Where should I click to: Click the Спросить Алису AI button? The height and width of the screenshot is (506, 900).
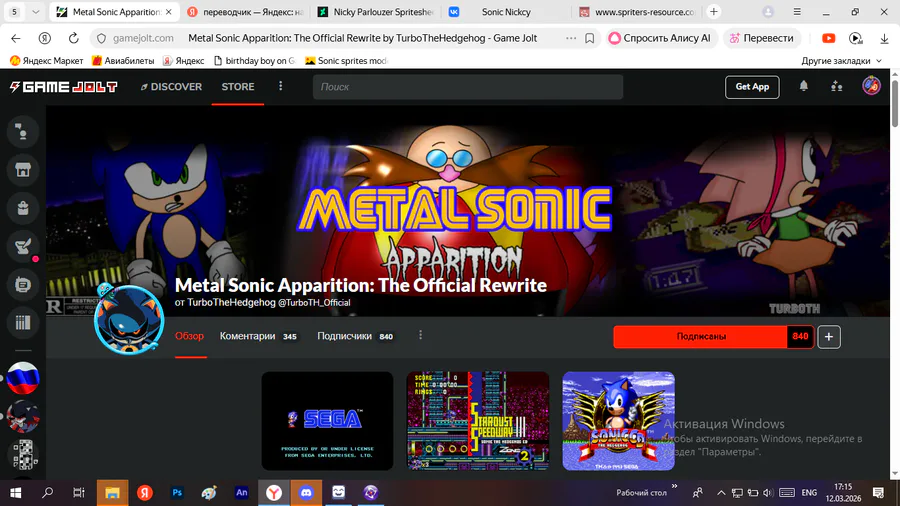[x=660, y=38]
